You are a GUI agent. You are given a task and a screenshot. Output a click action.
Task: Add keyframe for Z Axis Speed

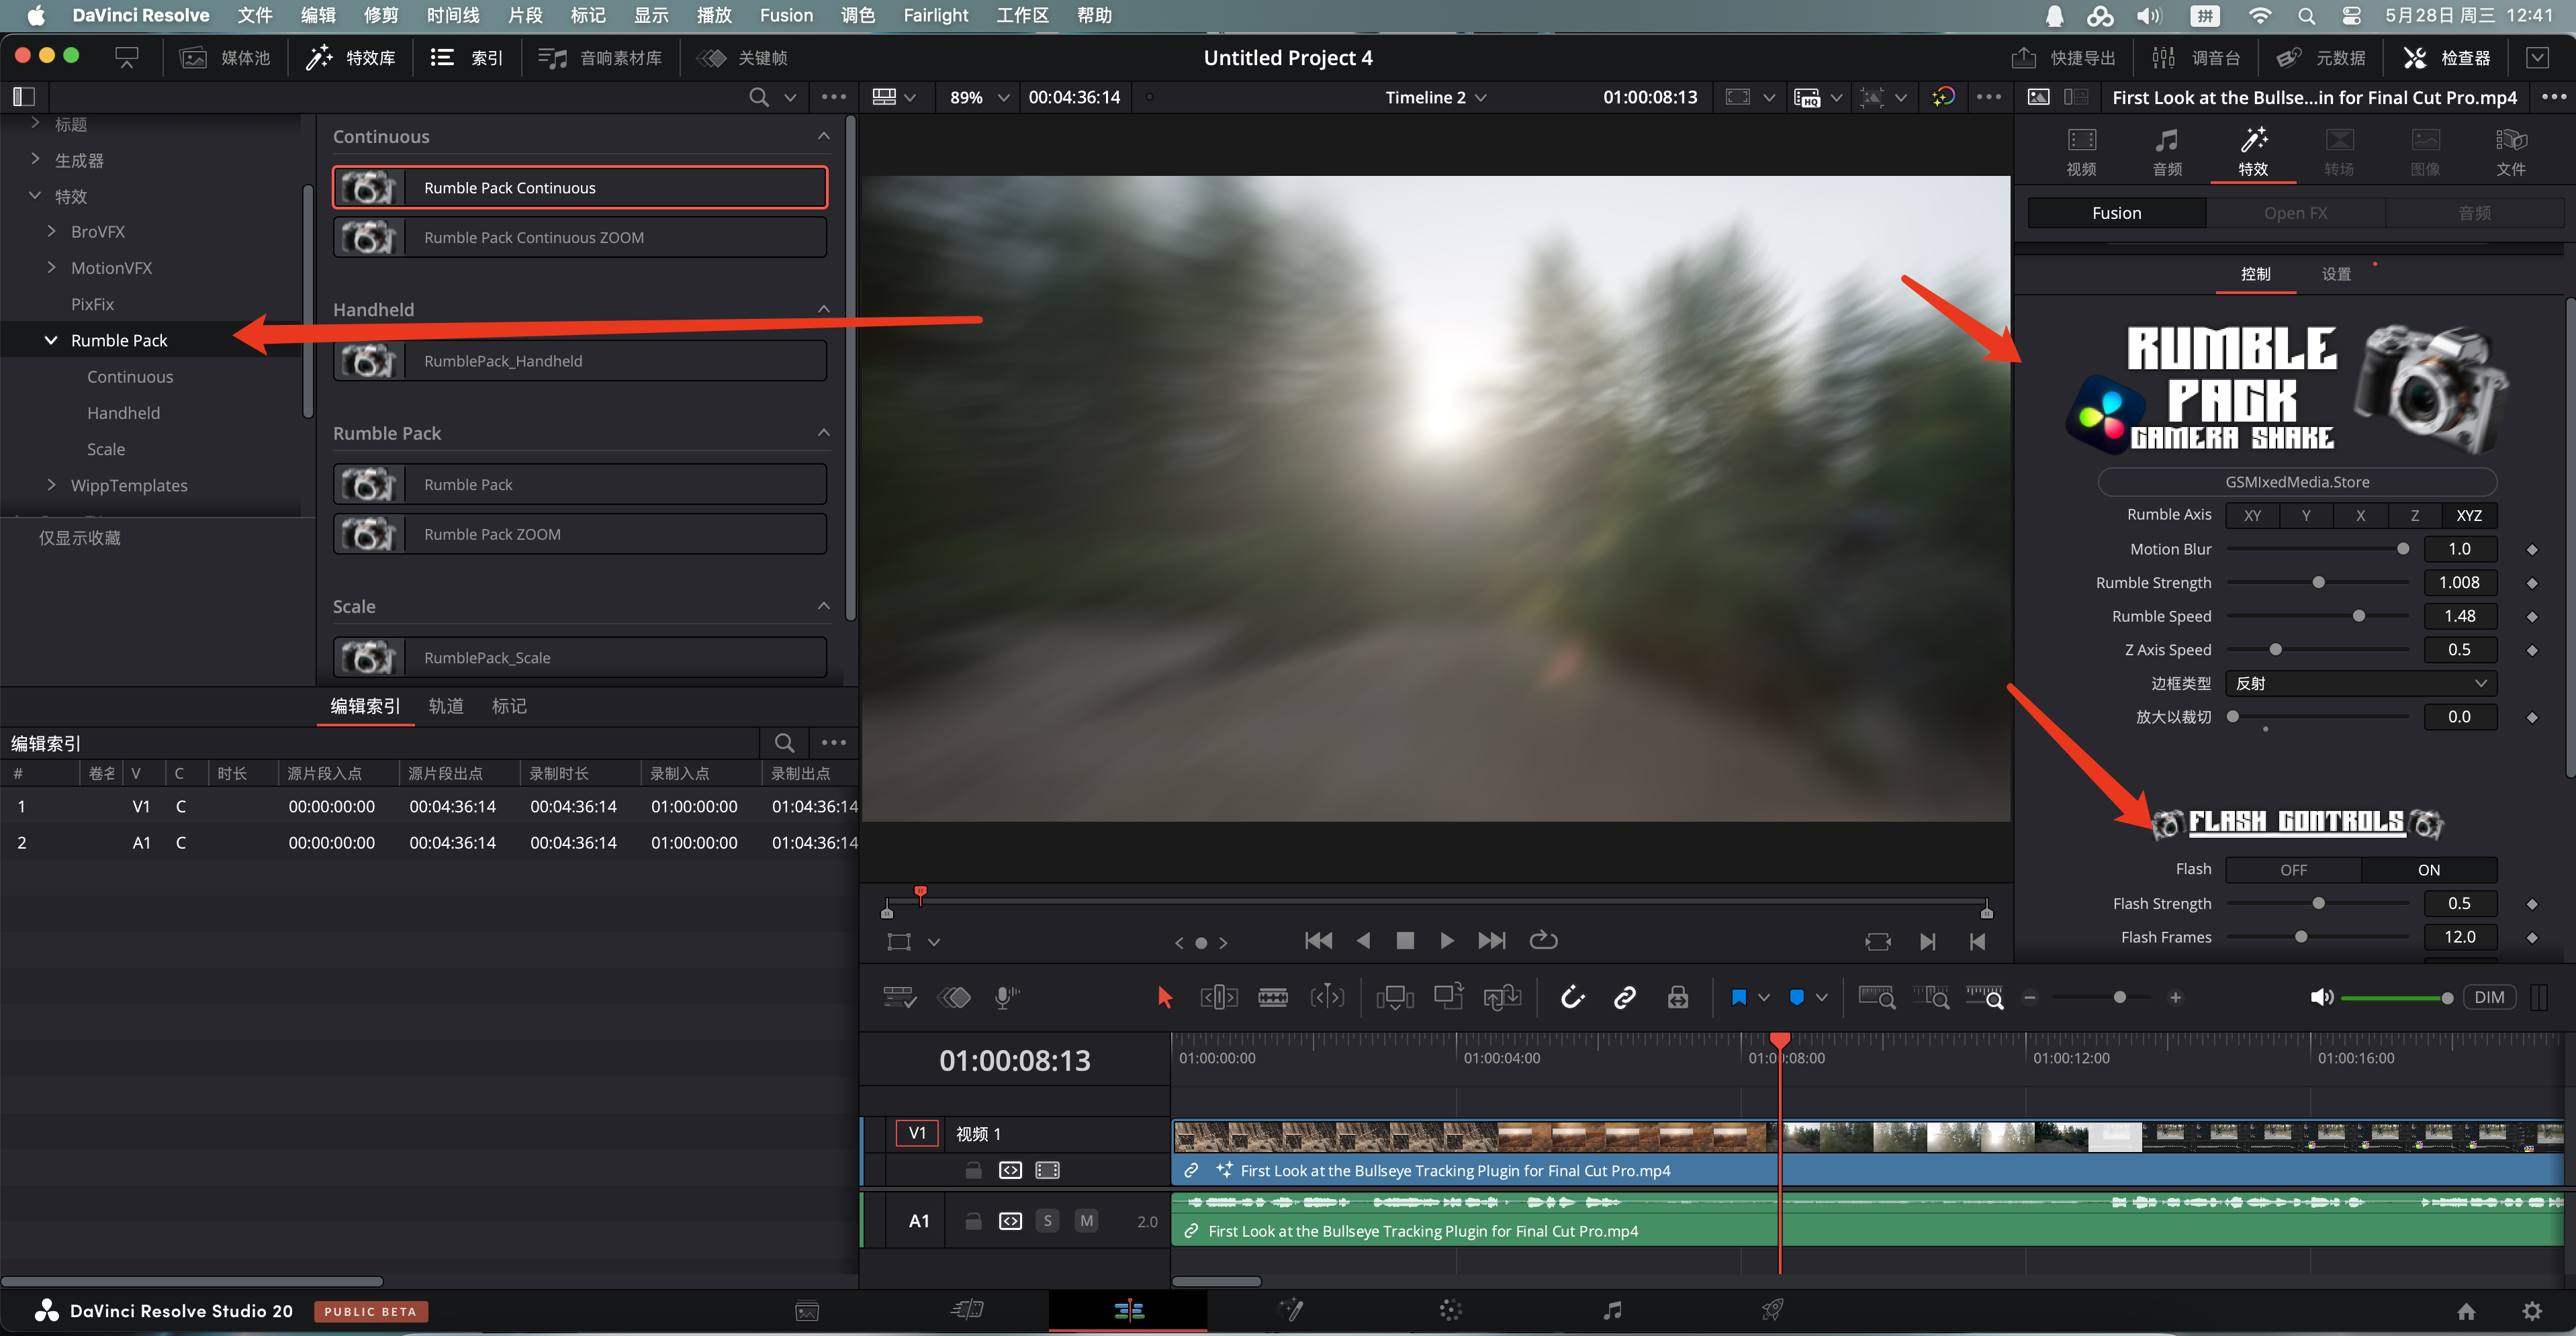2532,650
